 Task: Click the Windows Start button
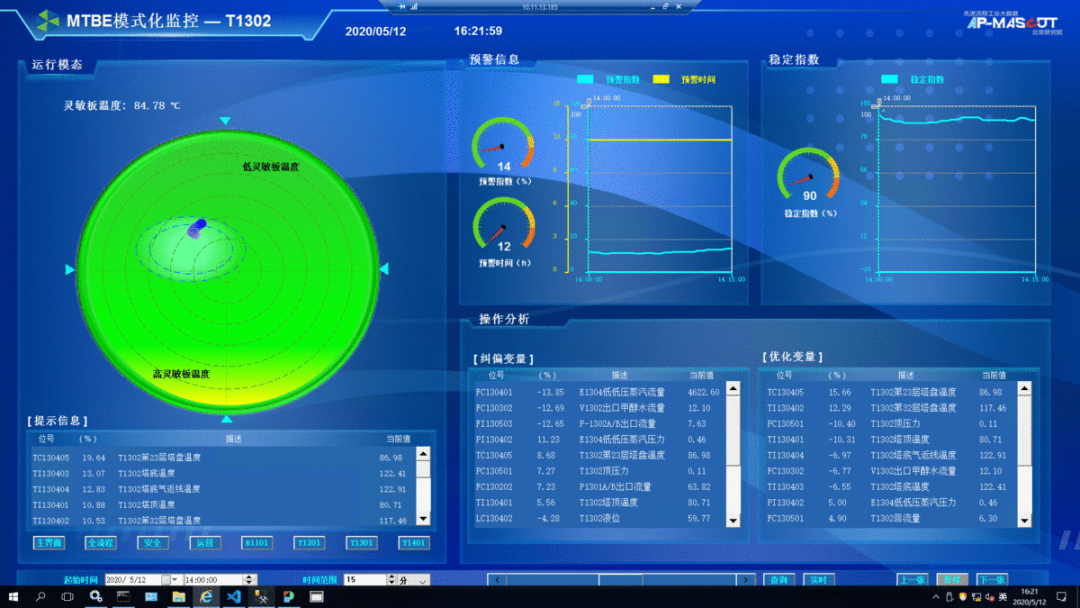(x=13, y=597)
